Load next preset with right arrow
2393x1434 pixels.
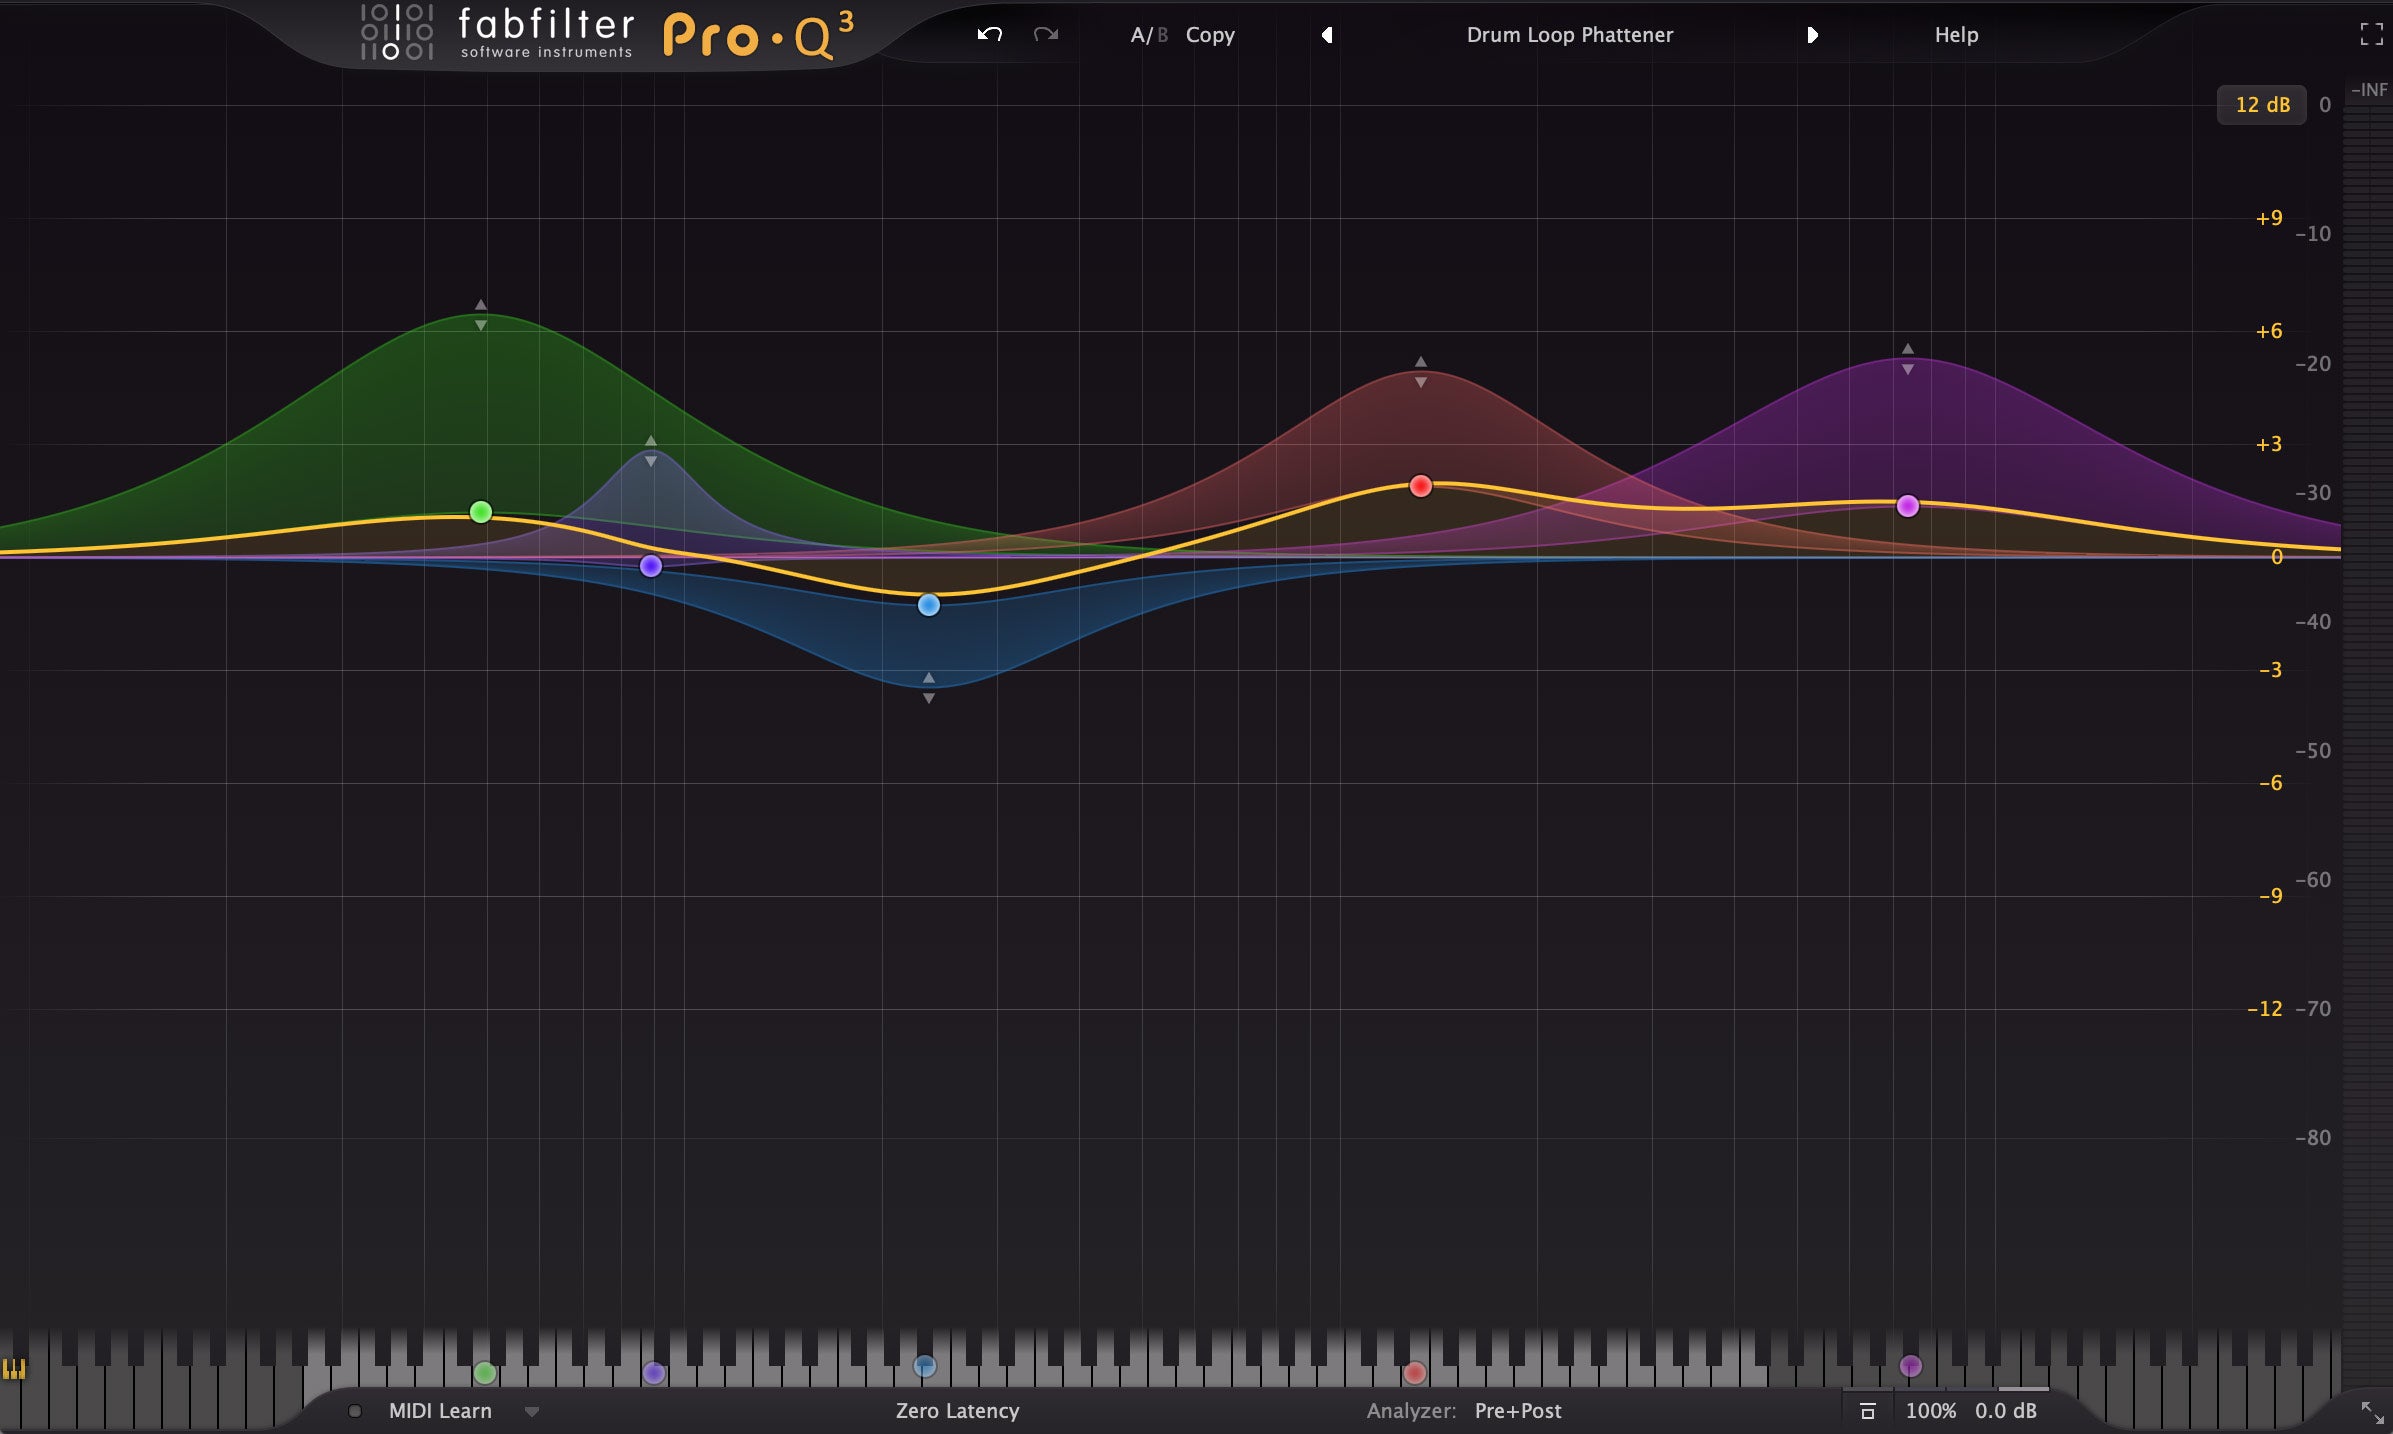[1812, 35]
